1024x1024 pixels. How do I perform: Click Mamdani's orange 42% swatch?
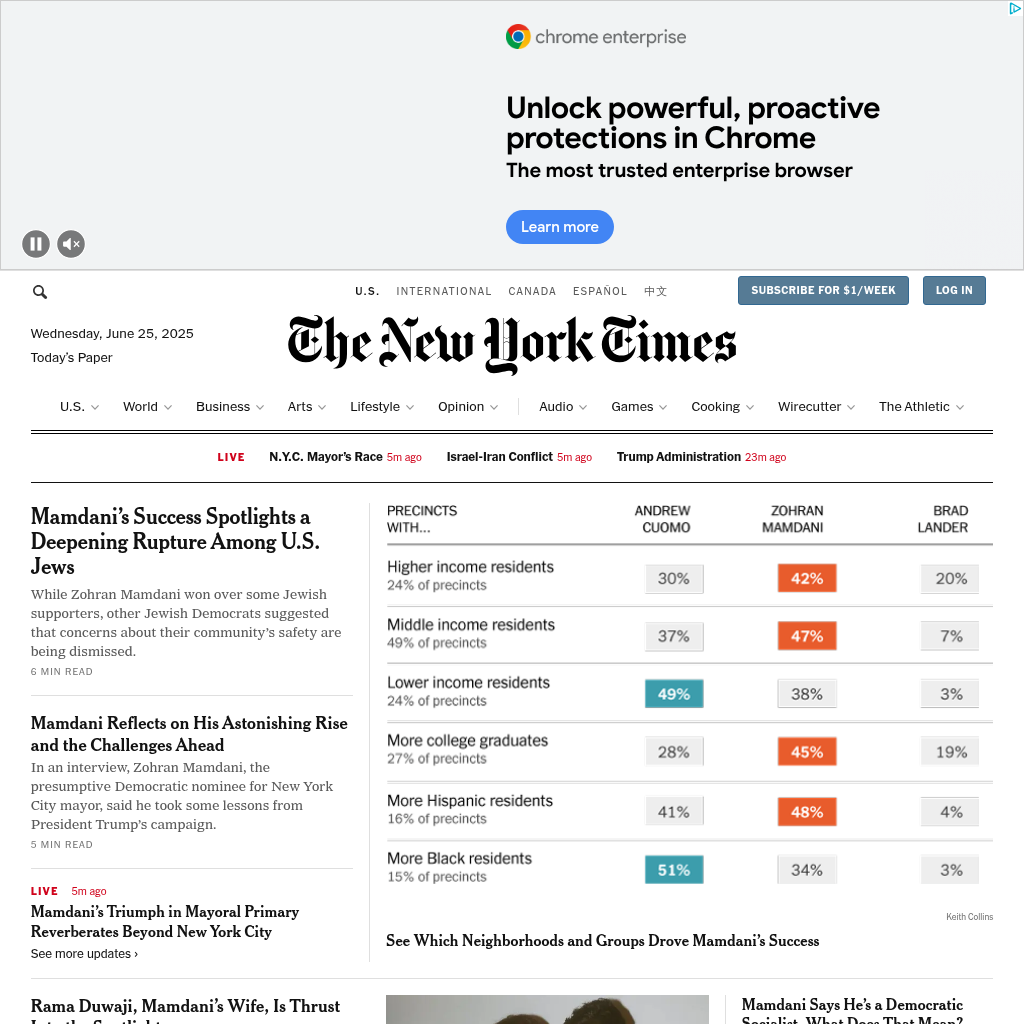[806, 578]
